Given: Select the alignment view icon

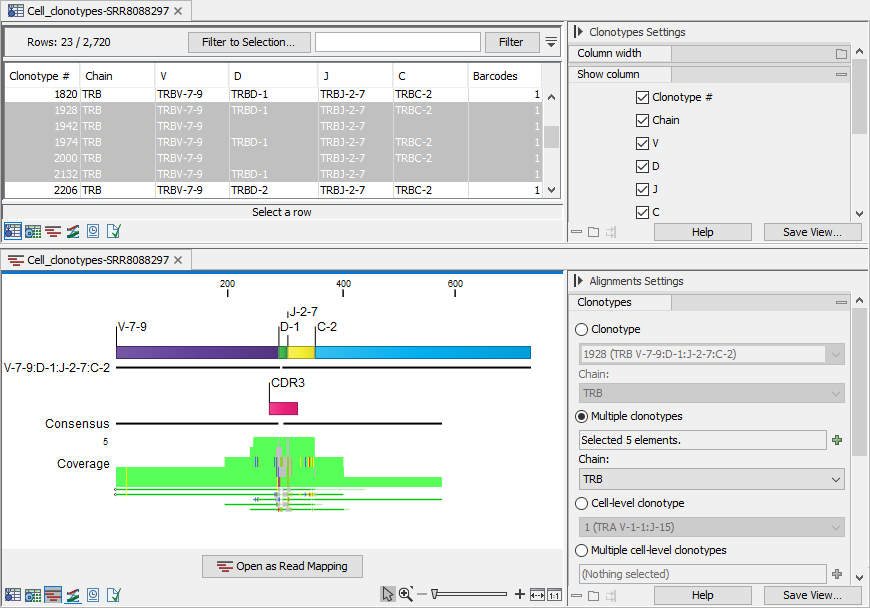Looking at the screenshot, I should 52,594.
